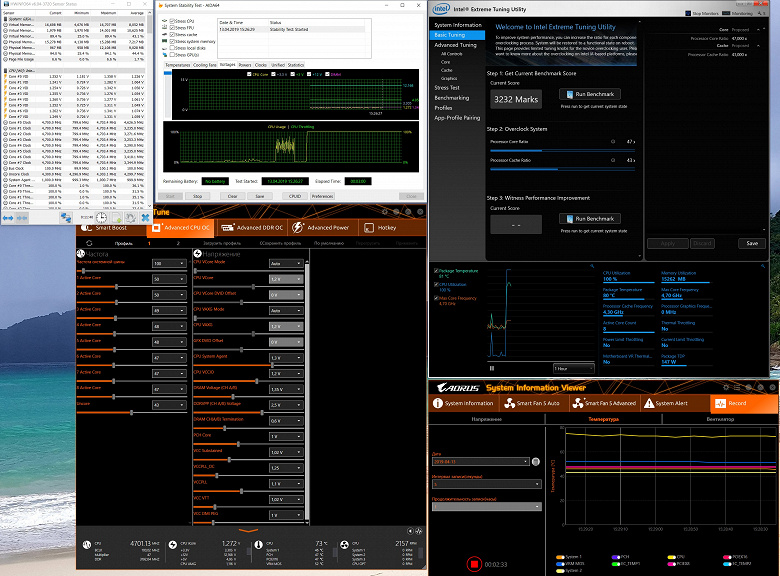Click HWiNFO save log sheet icon

coord(116,218)
